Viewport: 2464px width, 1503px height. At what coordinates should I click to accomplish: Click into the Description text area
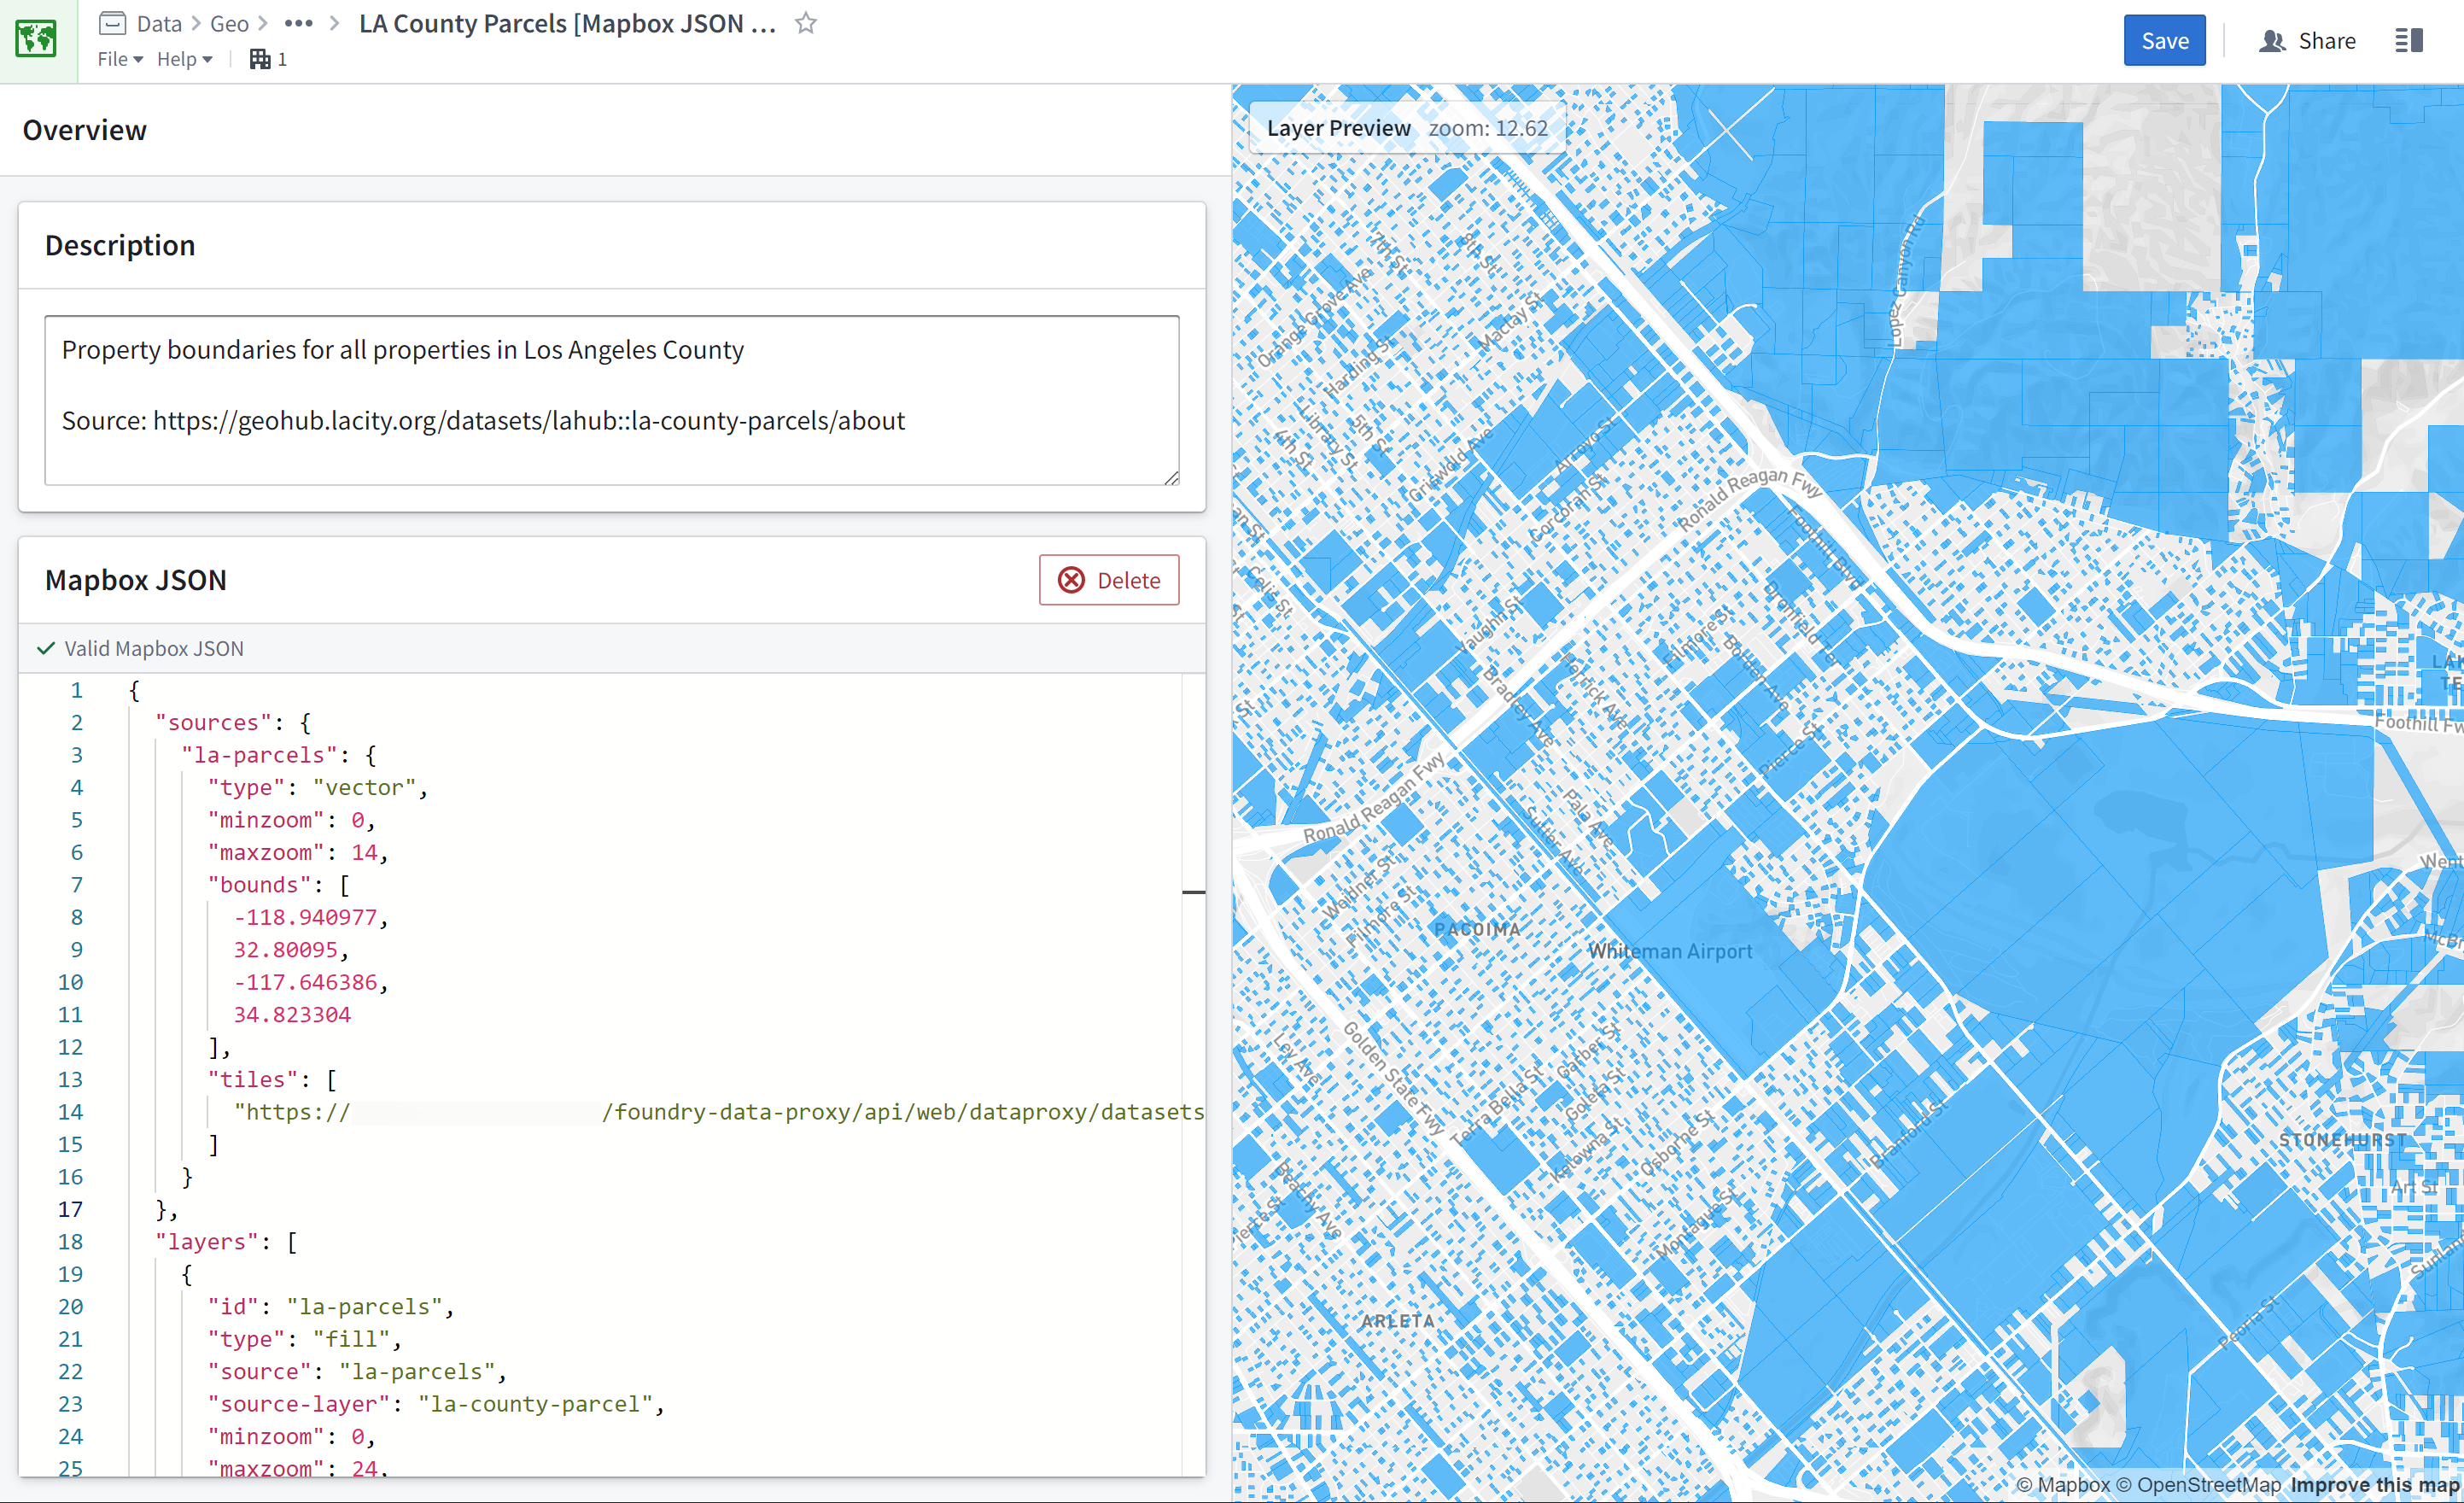click(612, 401)
